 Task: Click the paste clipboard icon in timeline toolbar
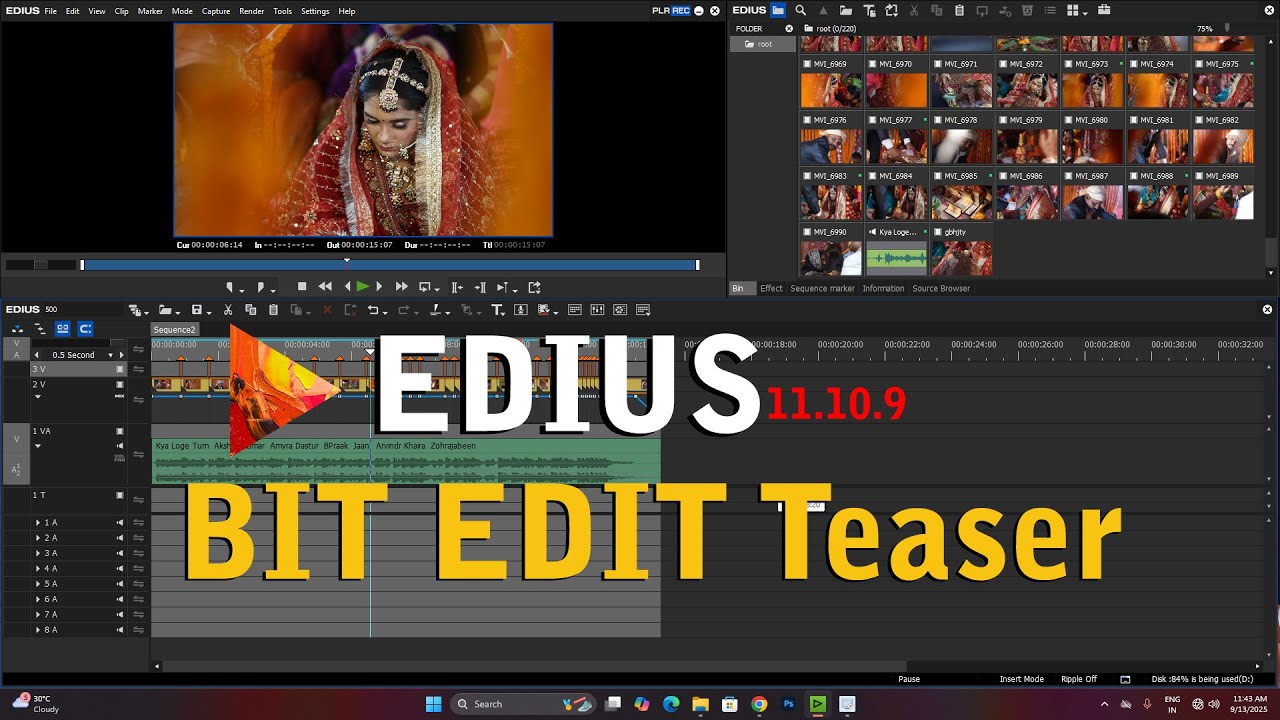coord(273,310)
